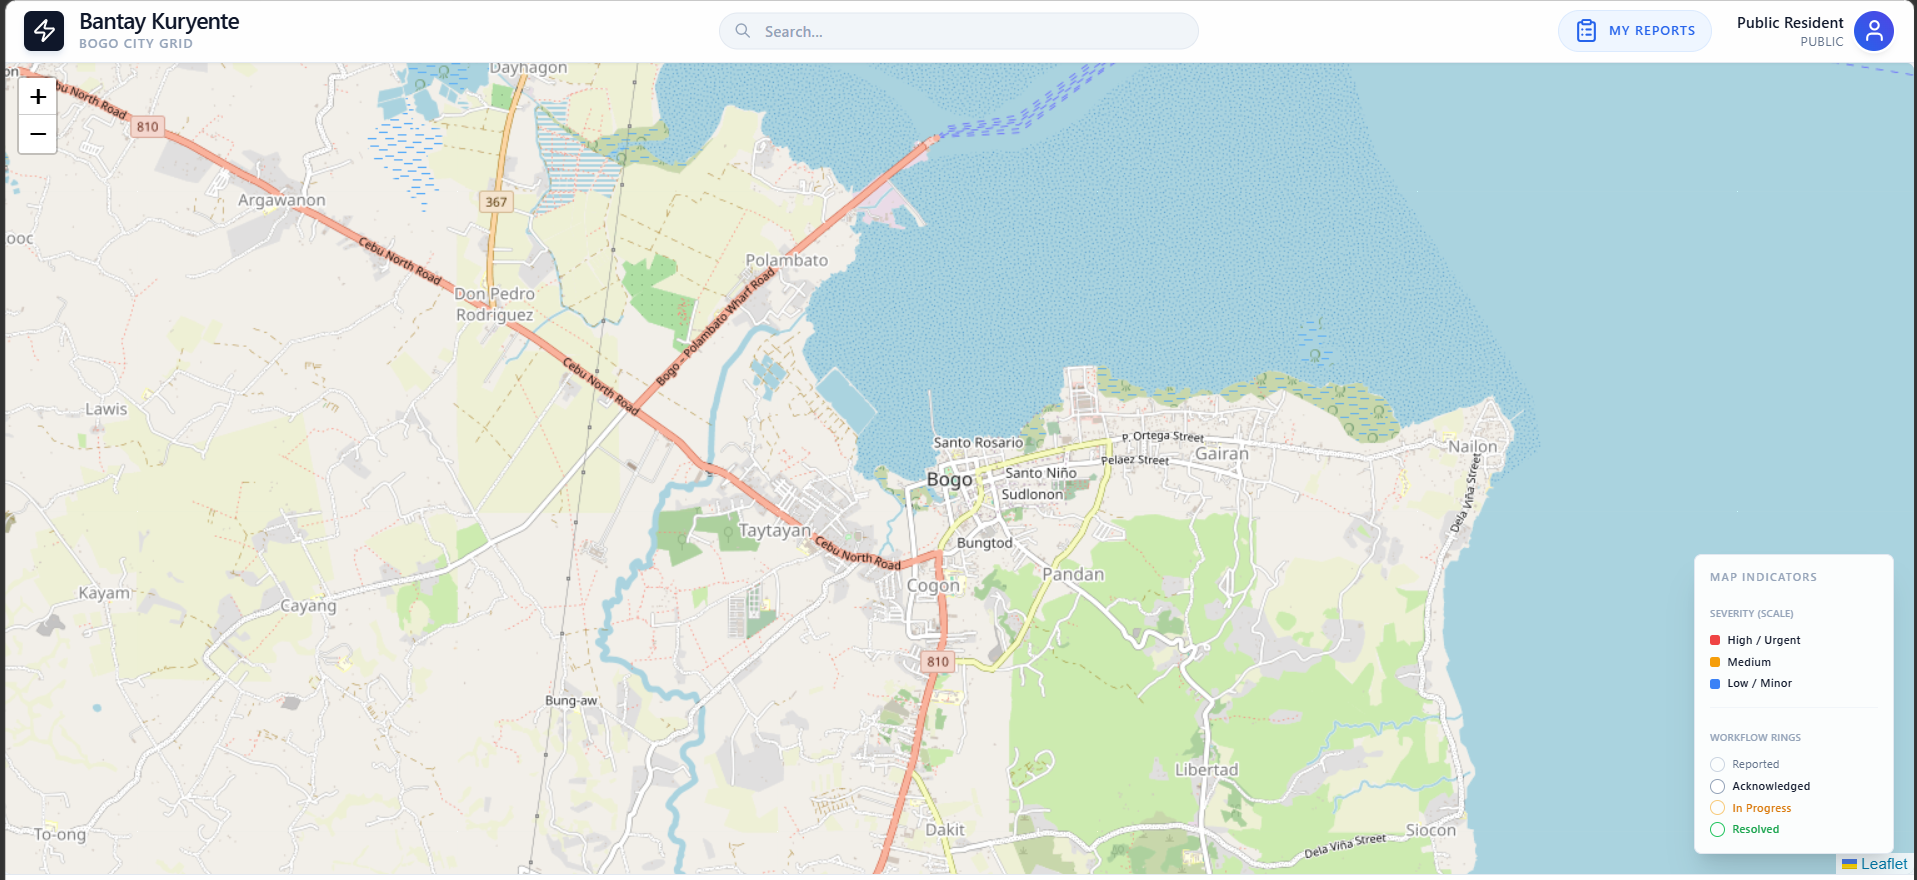Click the Gairan label on map
Image resolution: width=1917 pixels, height=880 pixels.
[1222, 454]
